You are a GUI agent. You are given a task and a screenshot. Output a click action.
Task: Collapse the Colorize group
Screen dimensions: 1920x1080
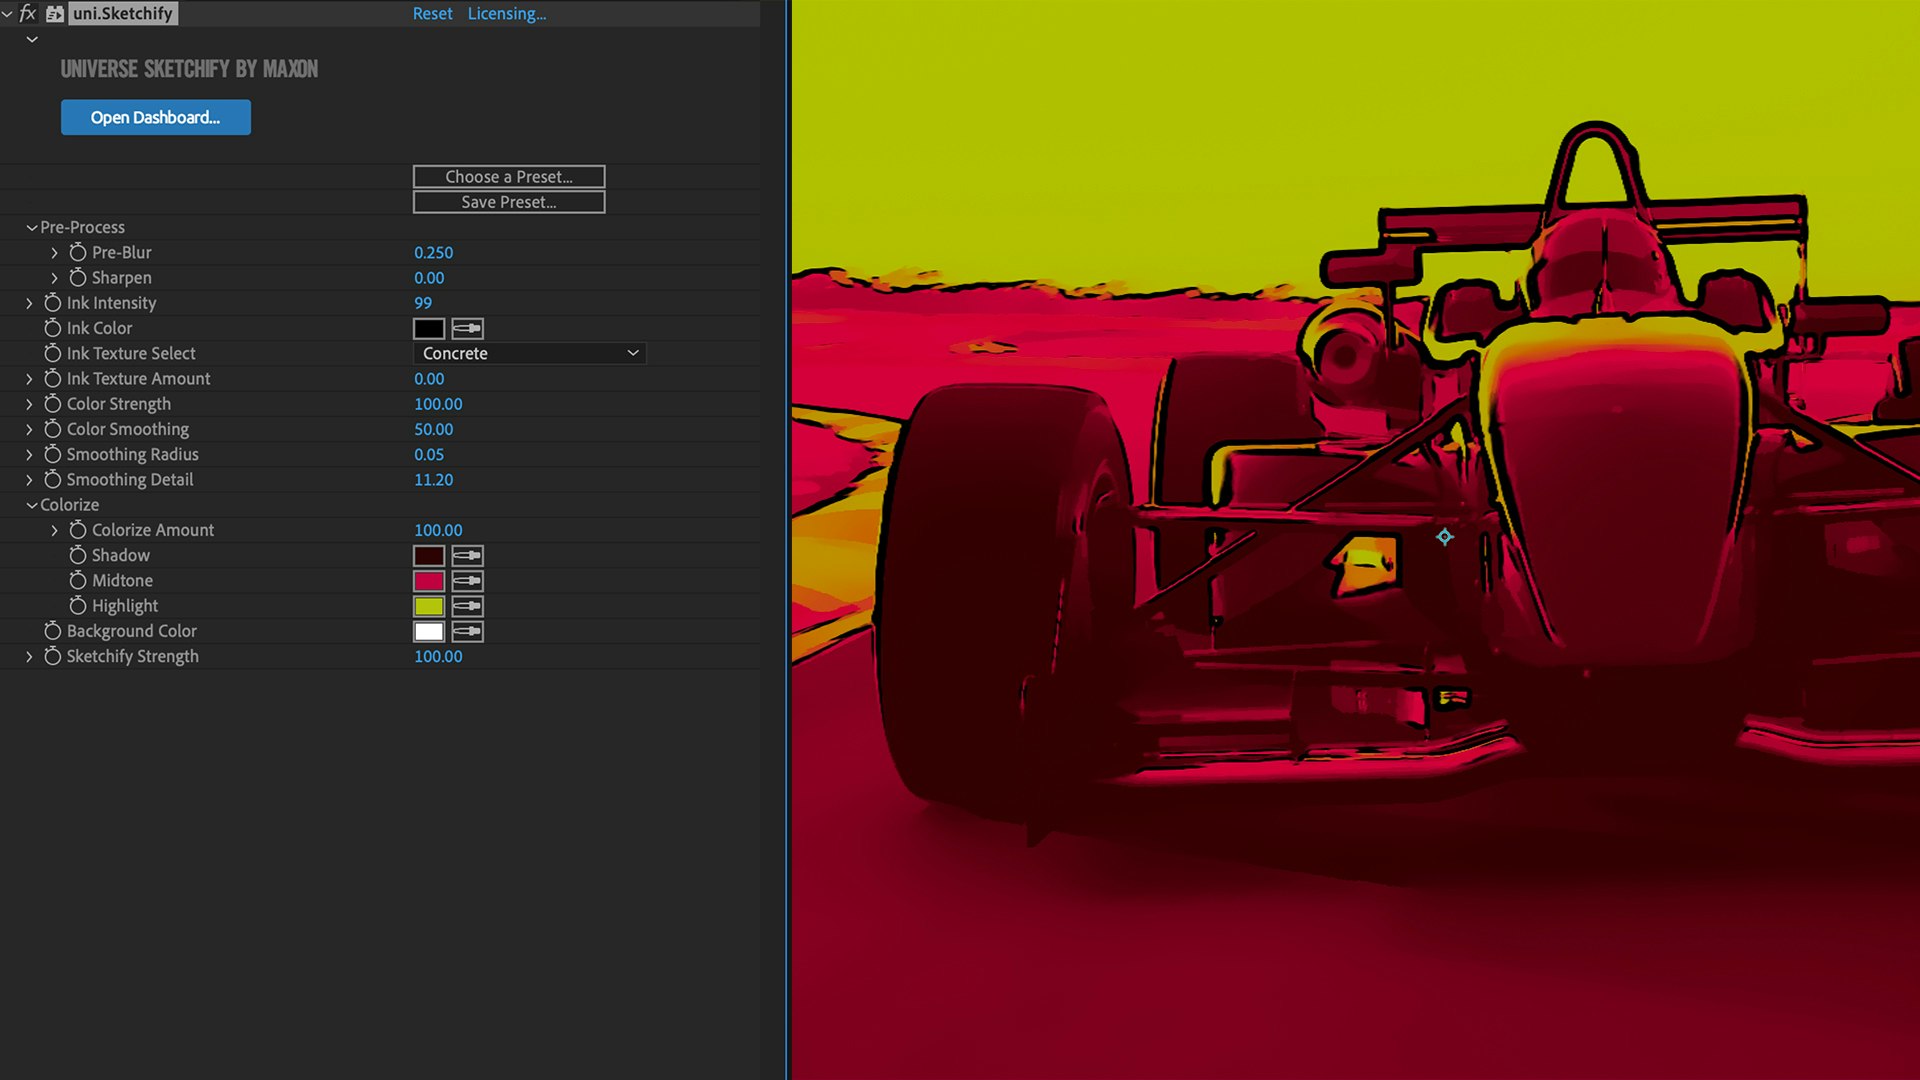pos(32,505)
